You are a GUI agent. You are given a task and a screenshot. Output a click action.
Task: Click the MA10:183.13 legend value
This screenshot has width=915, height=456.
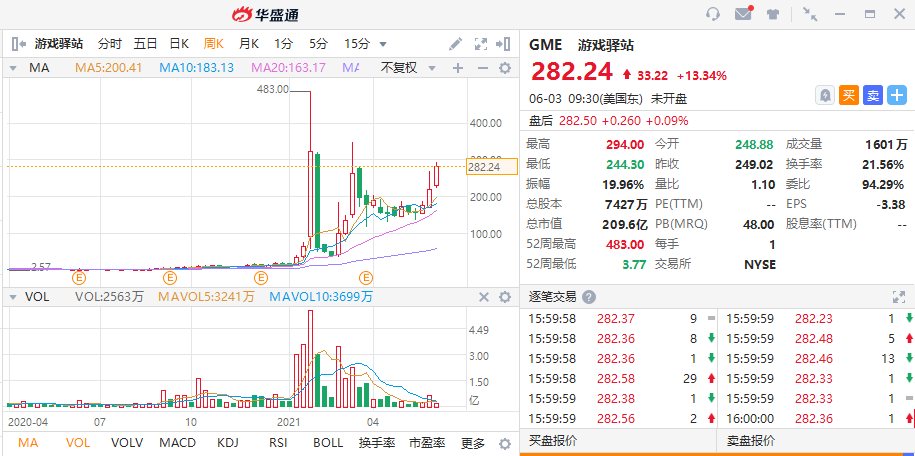pyautogui.click(x=197, y=68)
